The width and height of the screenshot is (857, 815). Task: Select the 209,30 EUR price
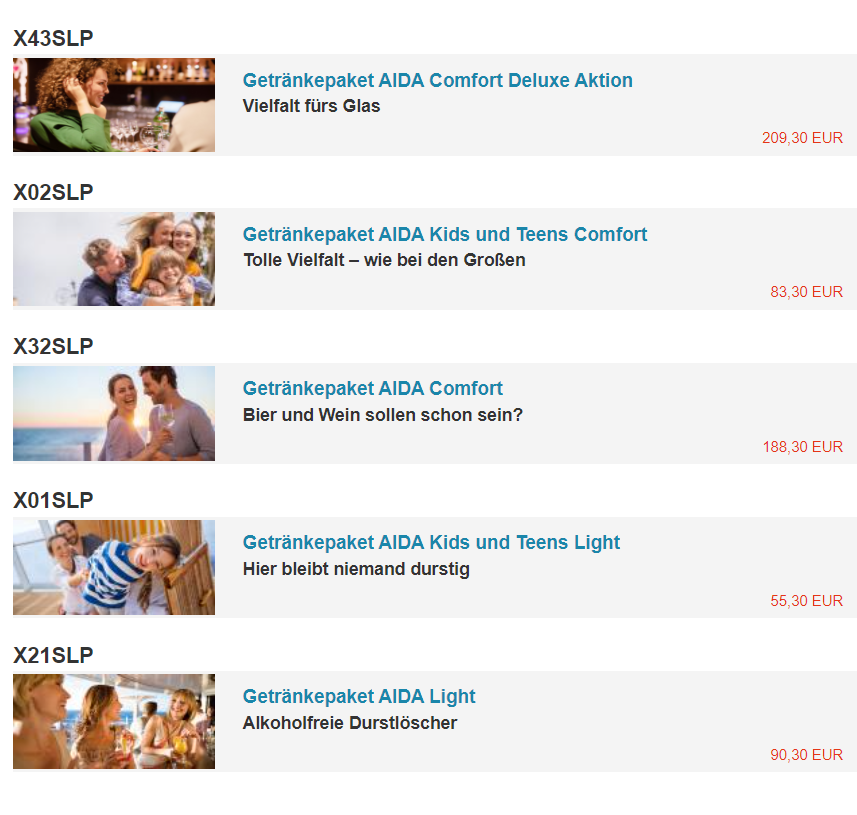(x=802, y=138)
